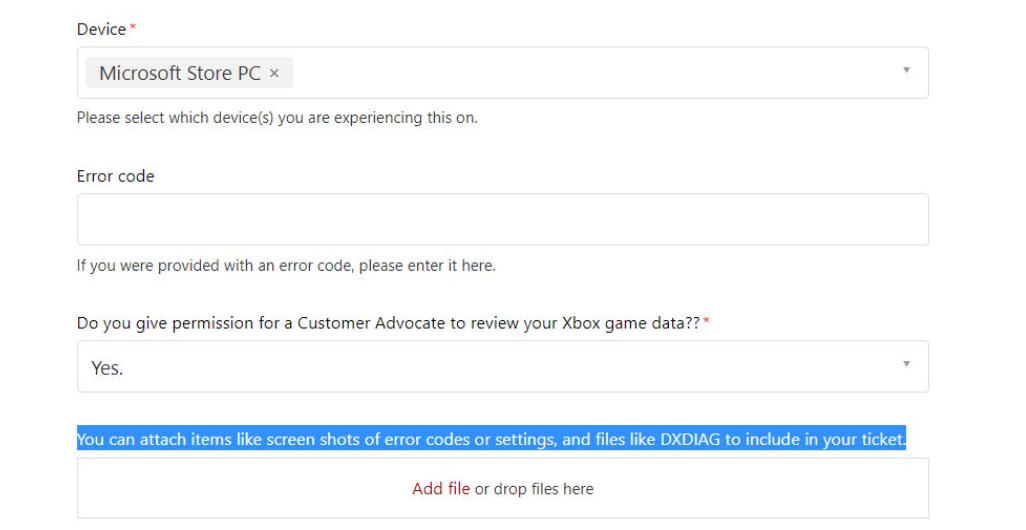This screenshot has height=530, width=1026.
Task: Select the Microsoft Store PC chip label
Action: (x=180, y=73)
